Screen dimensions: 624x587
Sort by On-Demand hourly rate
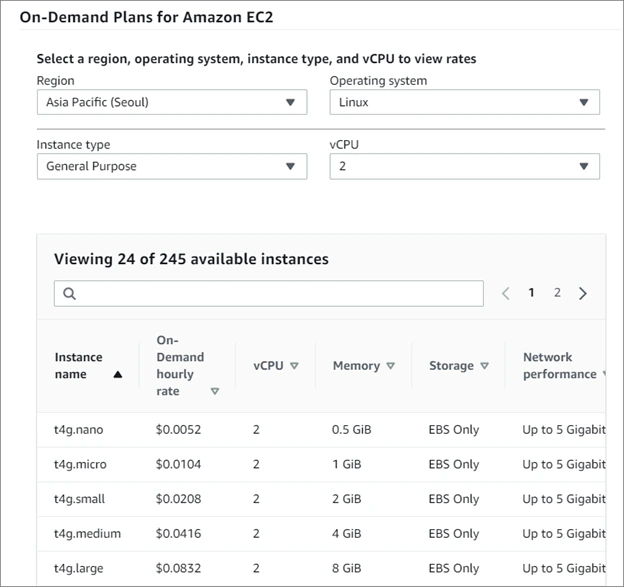pyautogui.click(x=215, y=392)
